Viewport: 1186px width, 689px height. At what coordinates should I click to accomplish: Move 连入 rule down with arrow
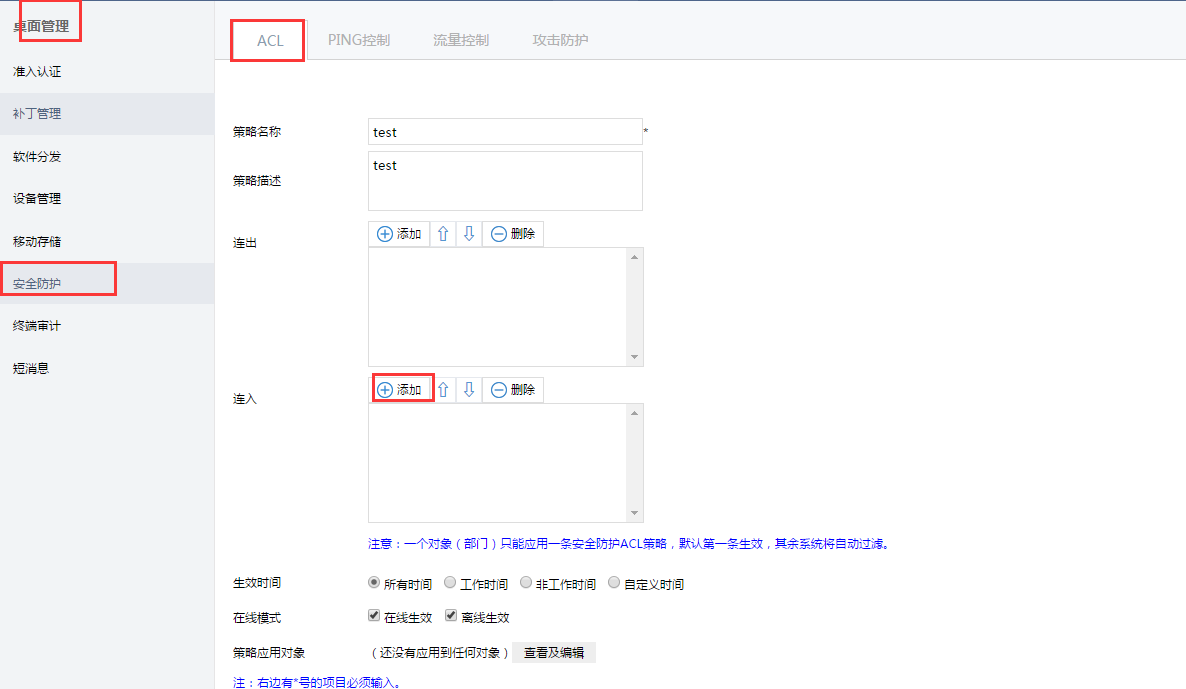point(469,390)
